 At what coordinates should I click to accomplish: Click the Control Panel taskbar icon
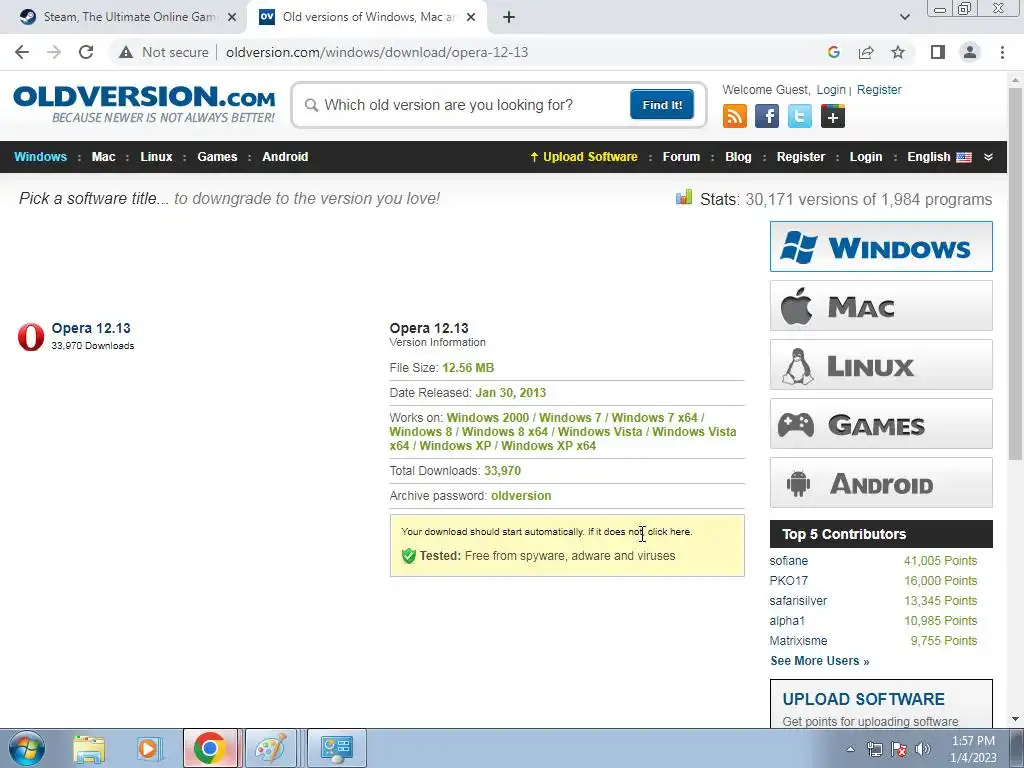337,748
